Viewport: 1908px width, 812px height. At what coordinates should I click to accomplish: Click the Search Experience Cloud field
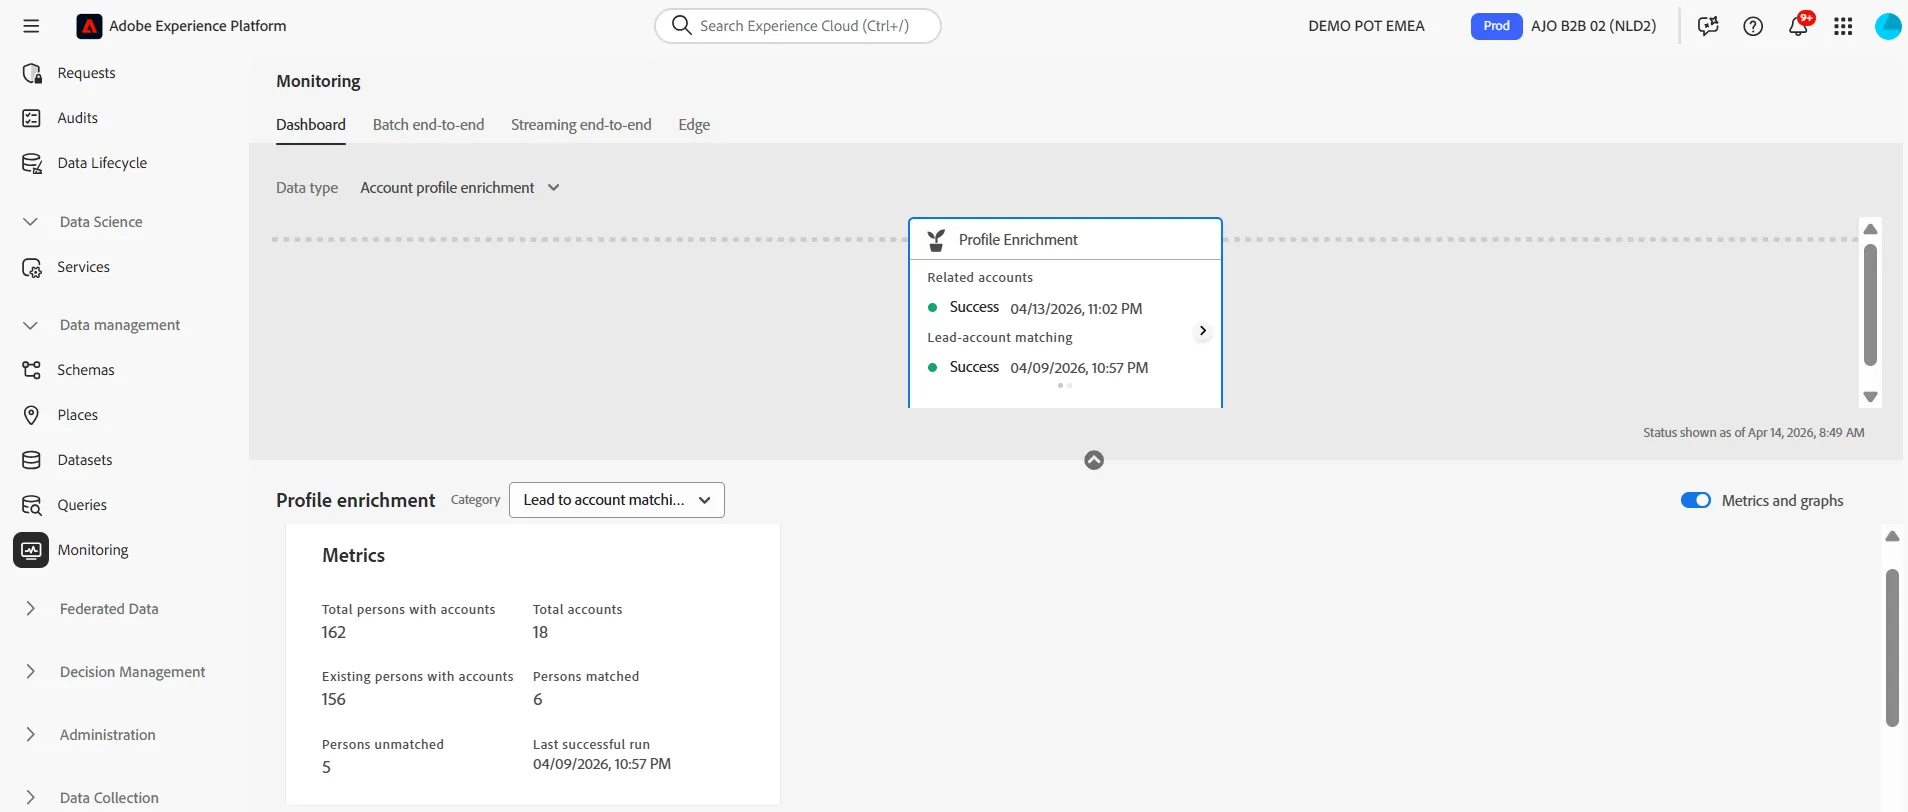point(798,26)
